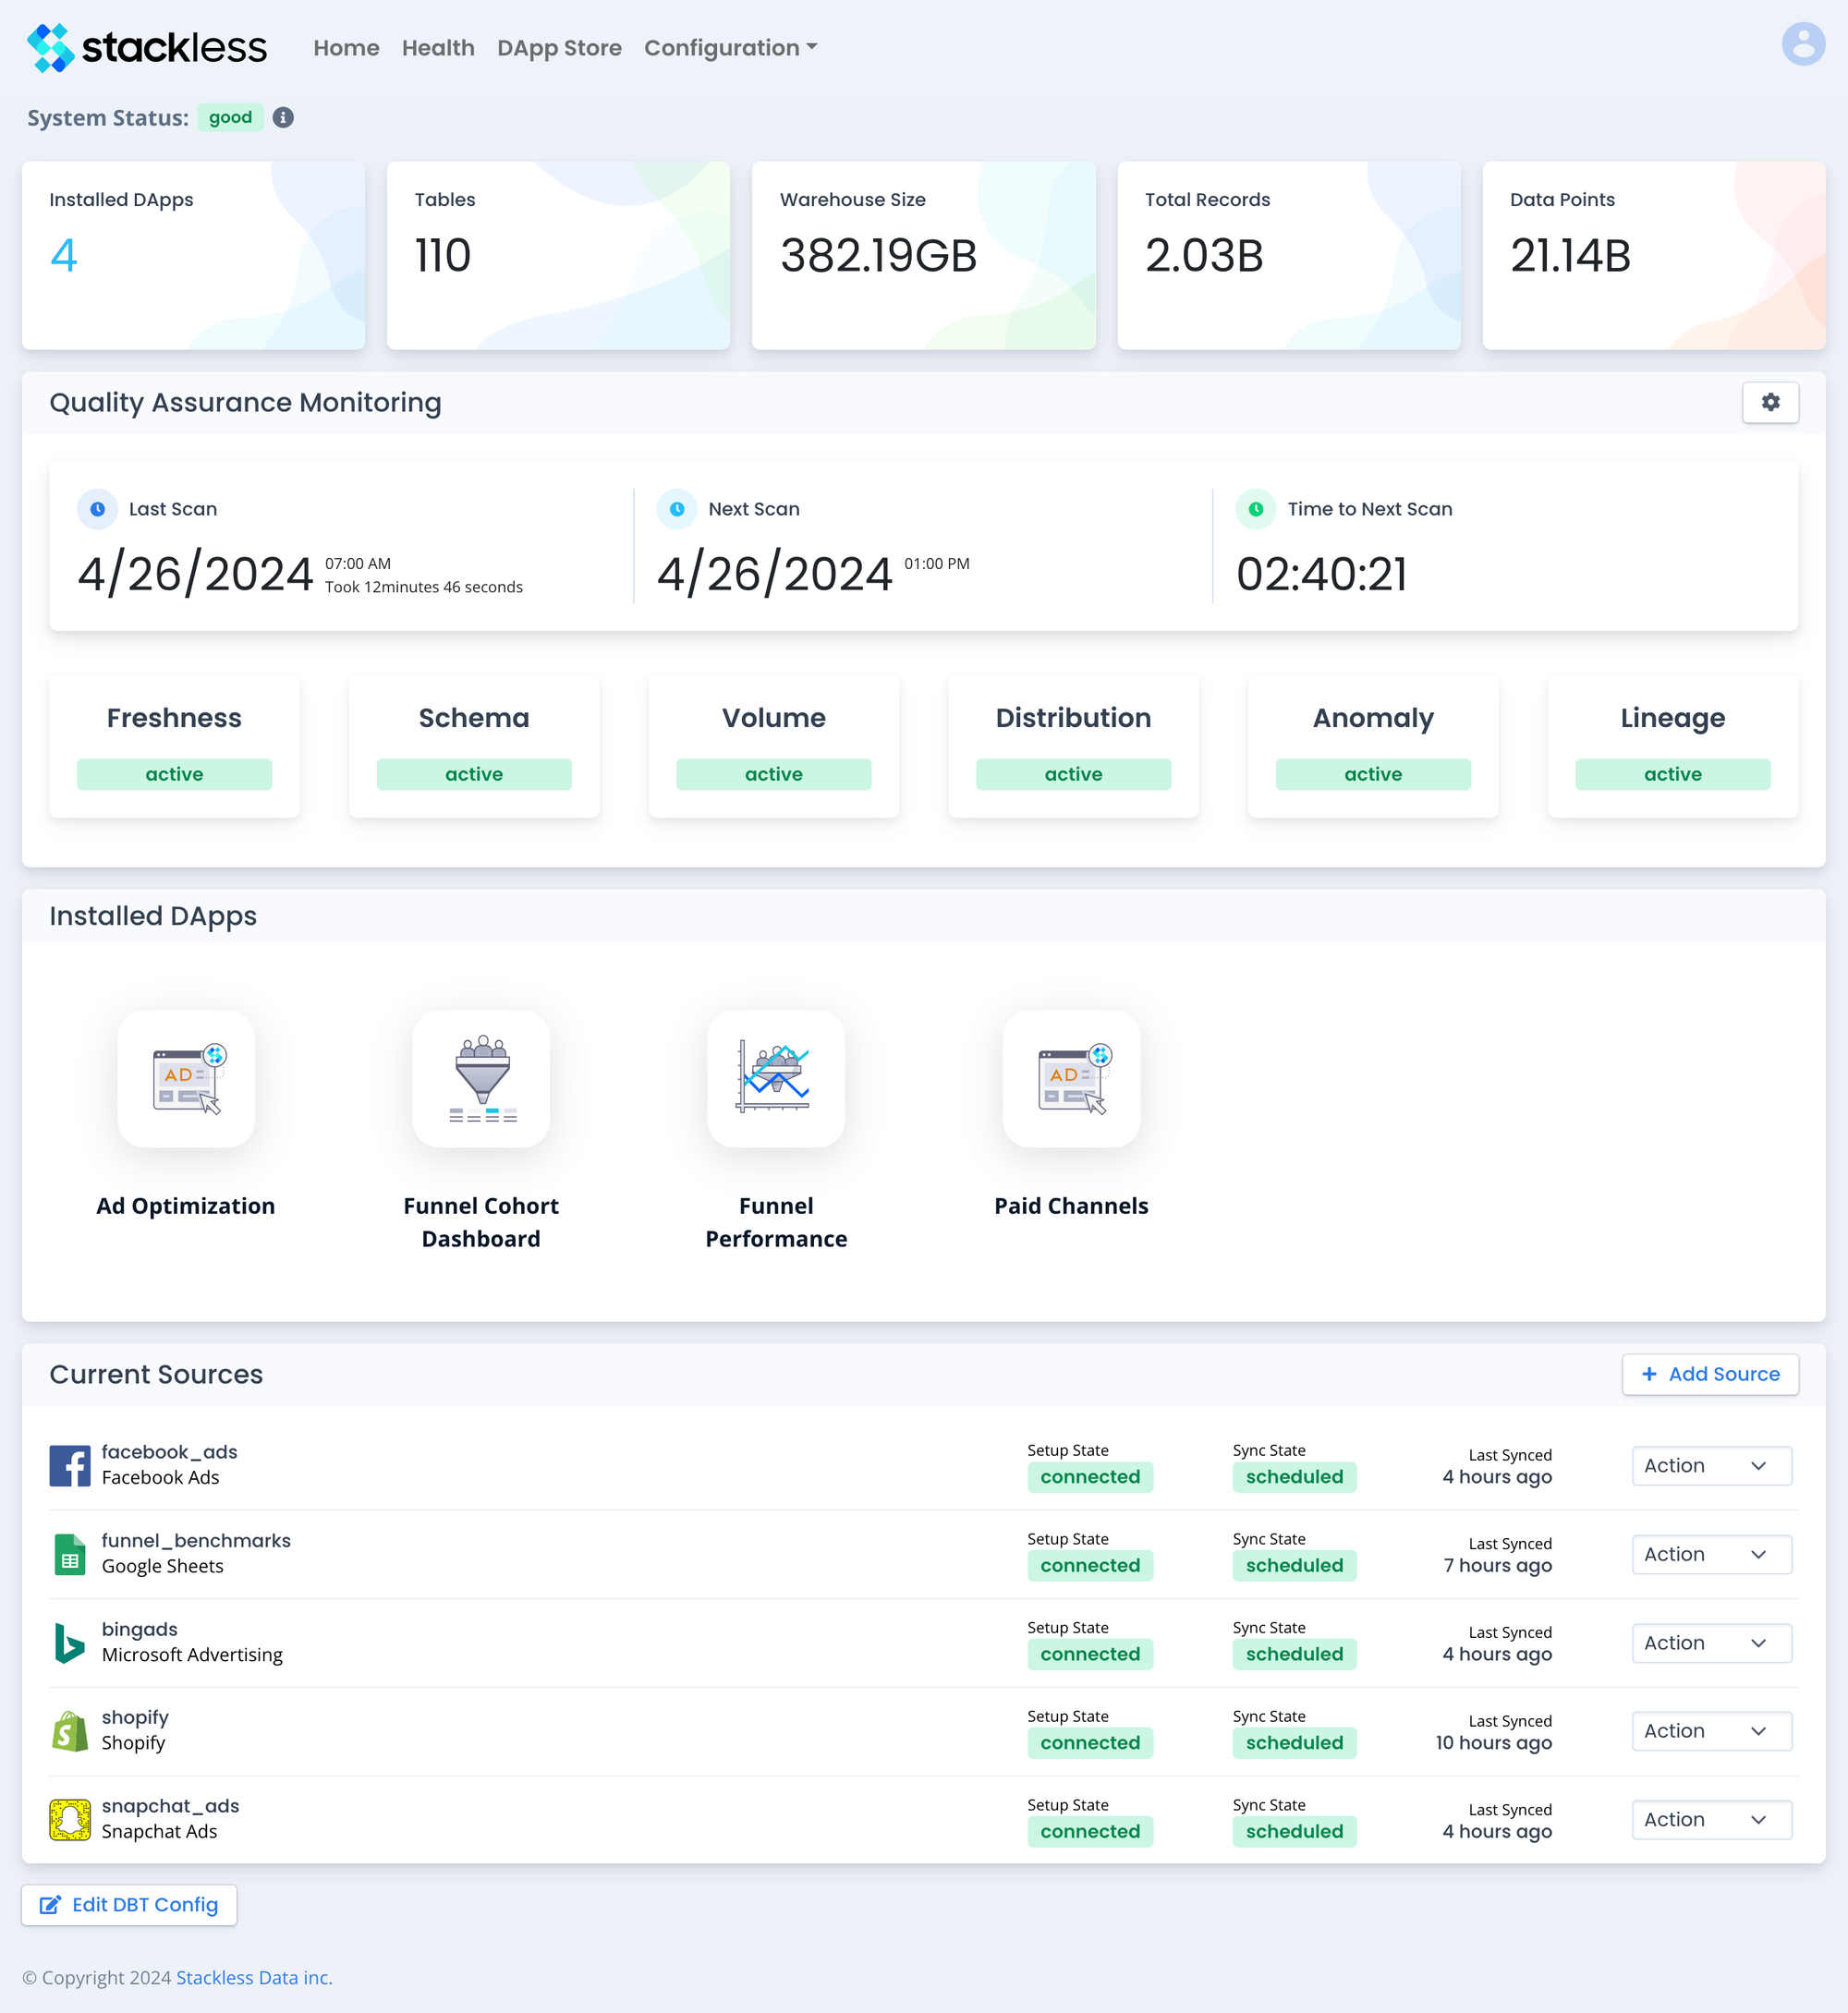Toggle the Freshness monitor active status
1848x2013 pixels.
pyautogui.click(x=174, y=773)
